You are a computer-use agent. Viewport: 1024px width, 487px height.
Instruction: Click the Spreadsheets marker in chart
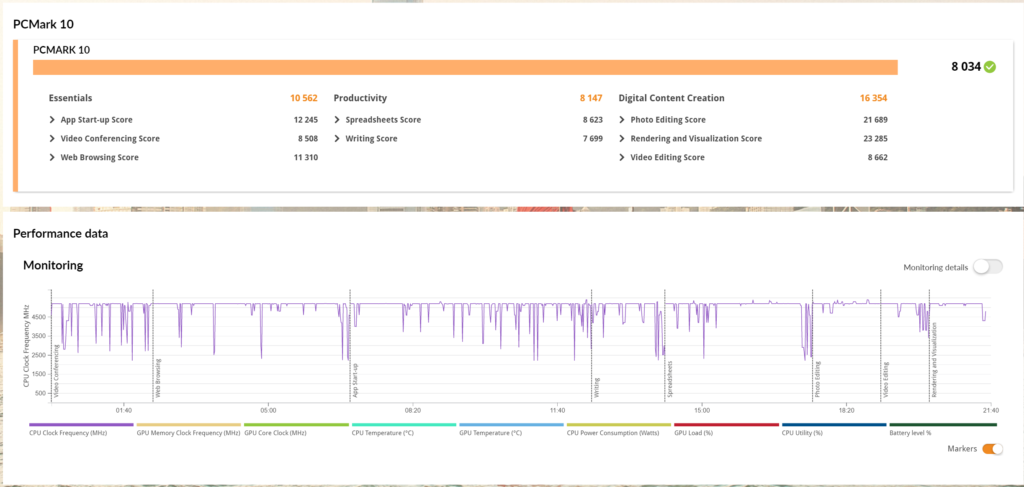[x=665, y=345]
